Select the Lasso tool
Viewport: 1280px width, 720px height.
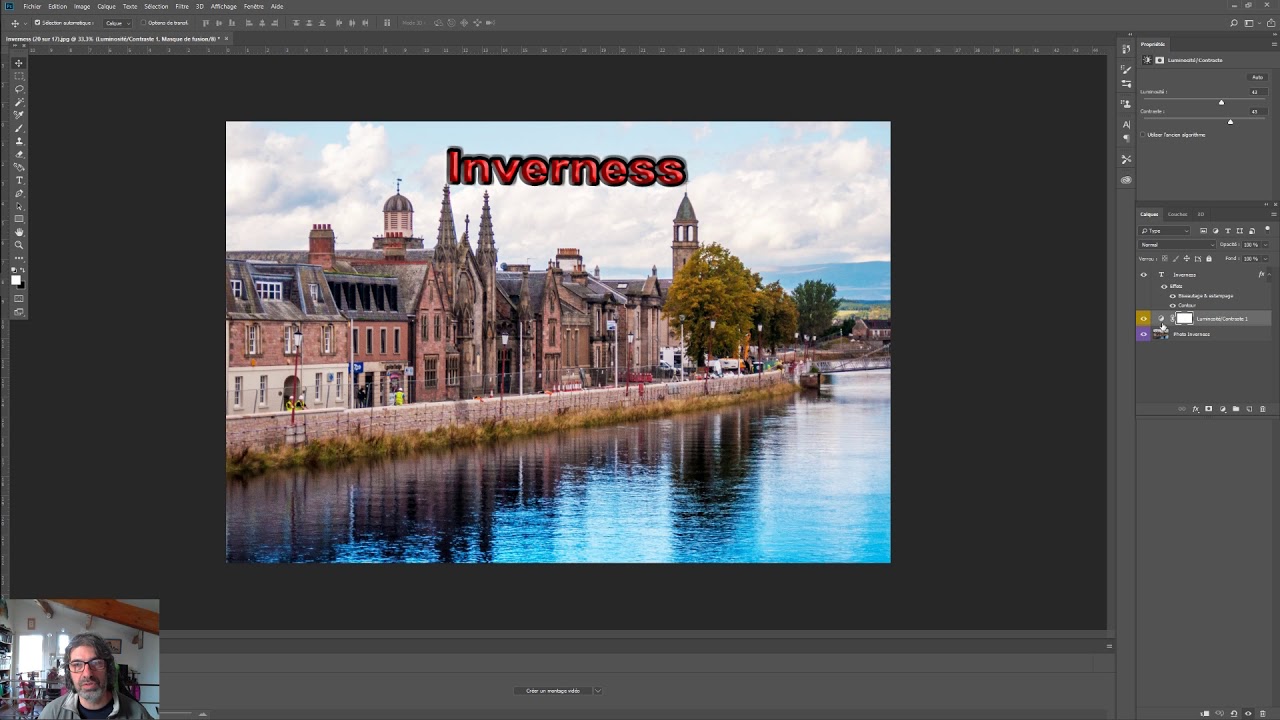tap(19, 89)
